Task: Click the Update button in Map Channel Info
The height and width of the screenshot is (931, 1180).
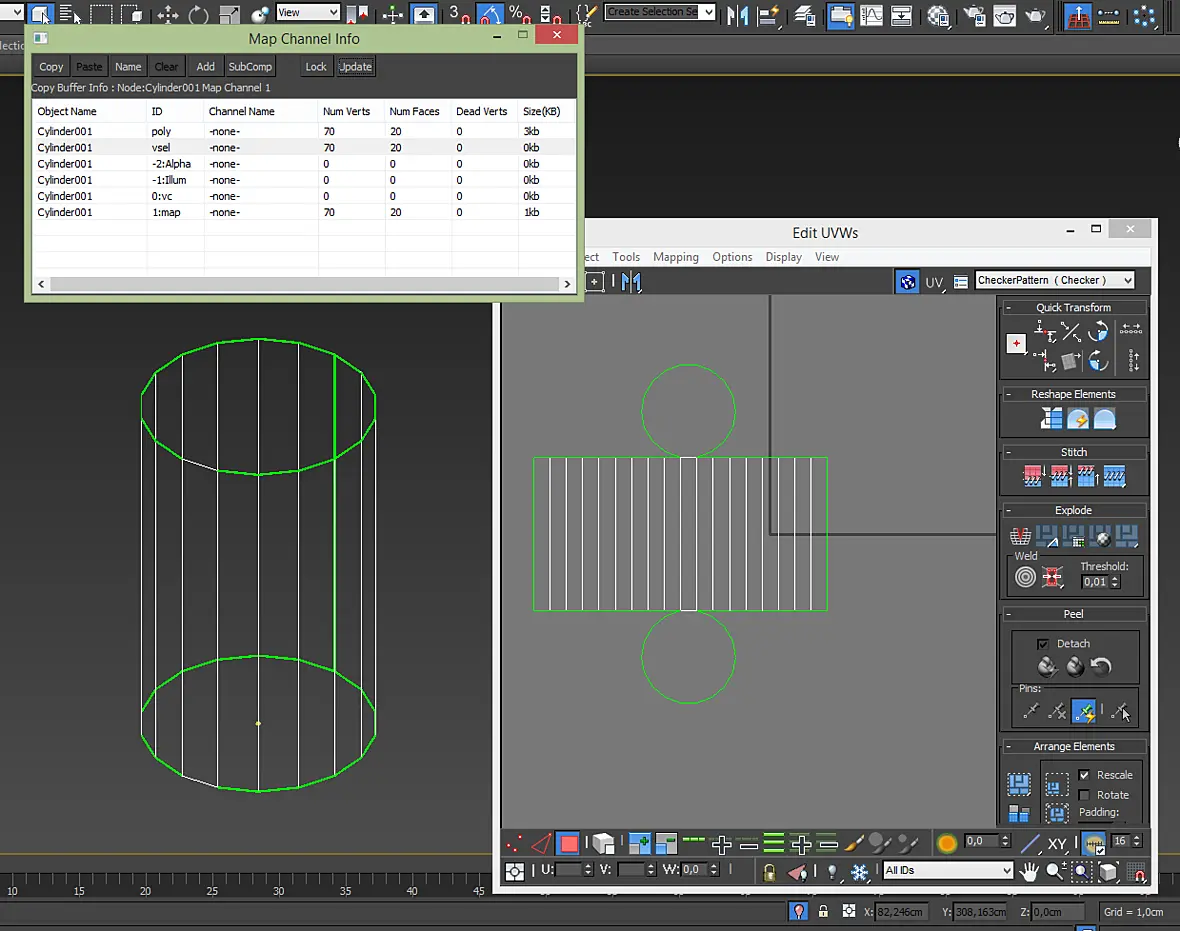Action: 355,67
